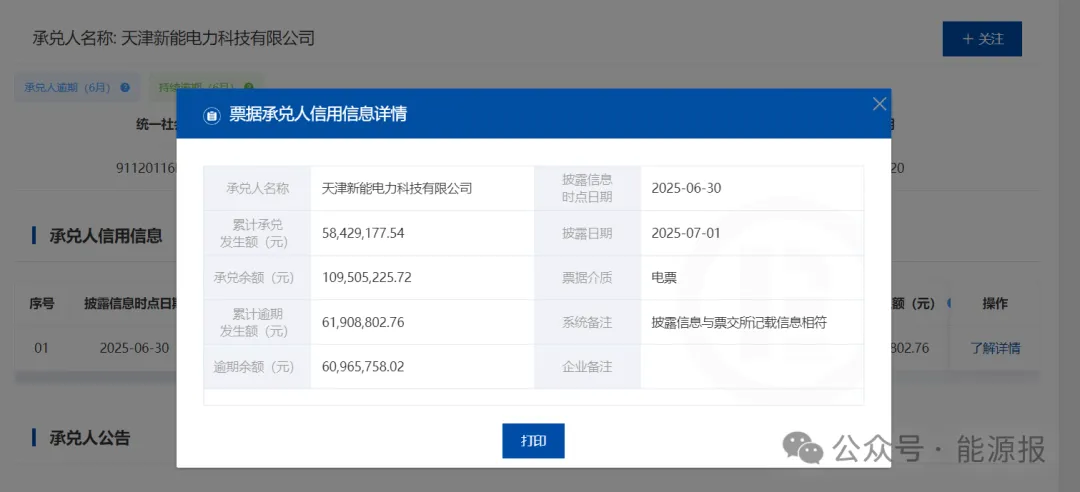Click the empty 企业备注 field
1080x492 pixels.
point(751,367)
